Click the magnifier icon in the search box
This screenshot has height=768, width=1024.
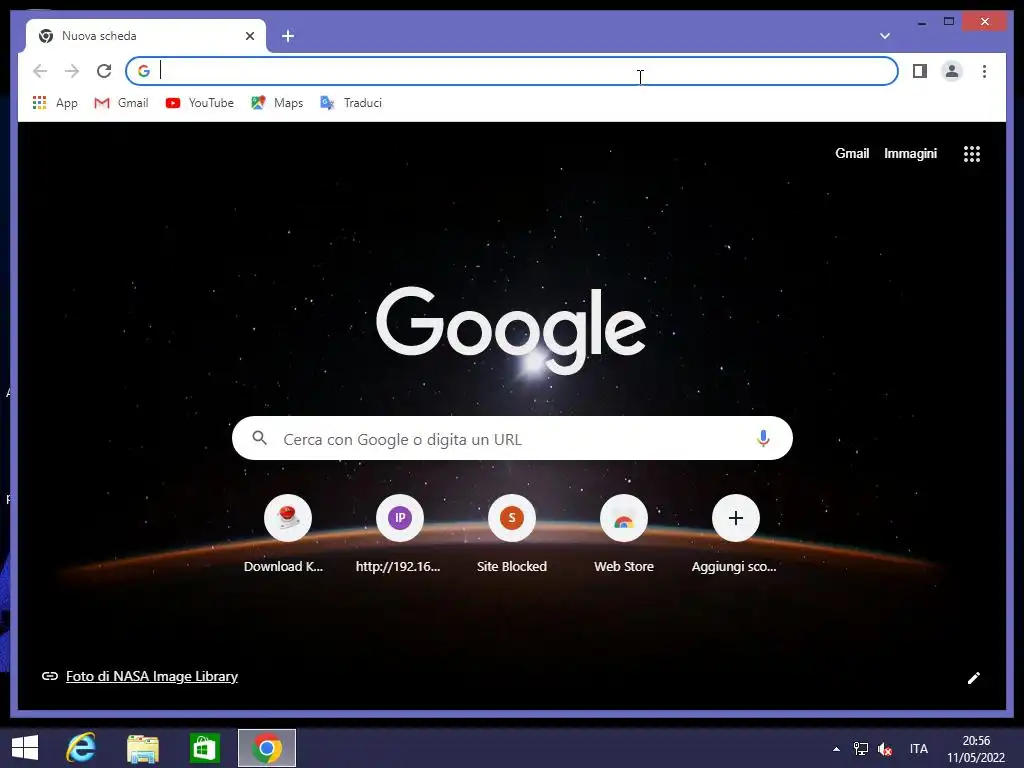[259, 438]
